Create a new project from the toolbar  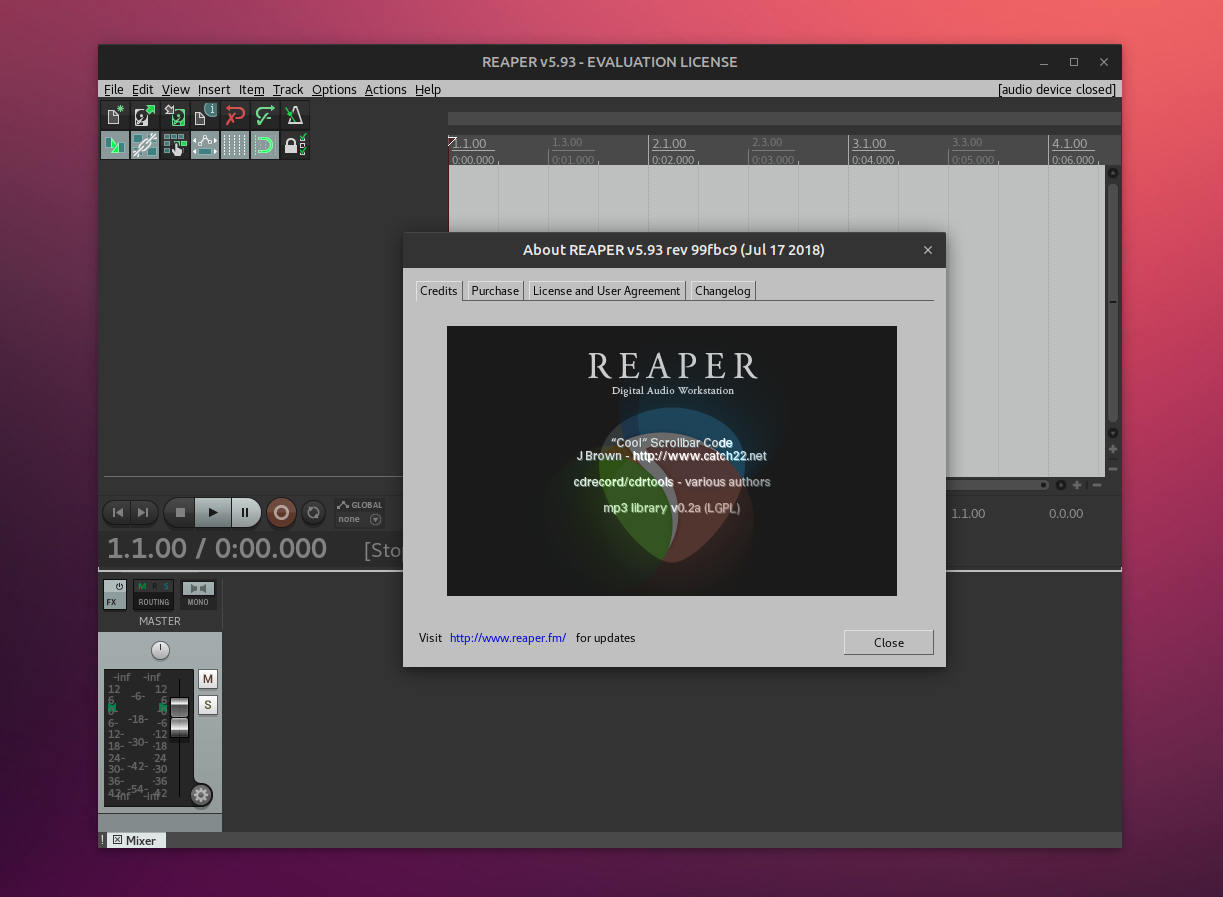[115, 115]
